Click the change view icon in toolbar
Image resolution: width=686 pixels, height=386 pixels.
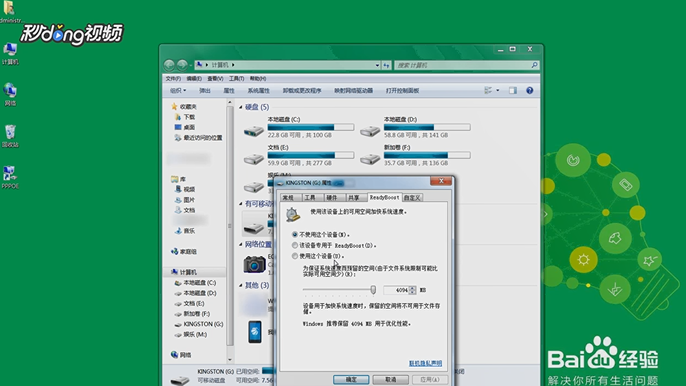pos(488,91)
